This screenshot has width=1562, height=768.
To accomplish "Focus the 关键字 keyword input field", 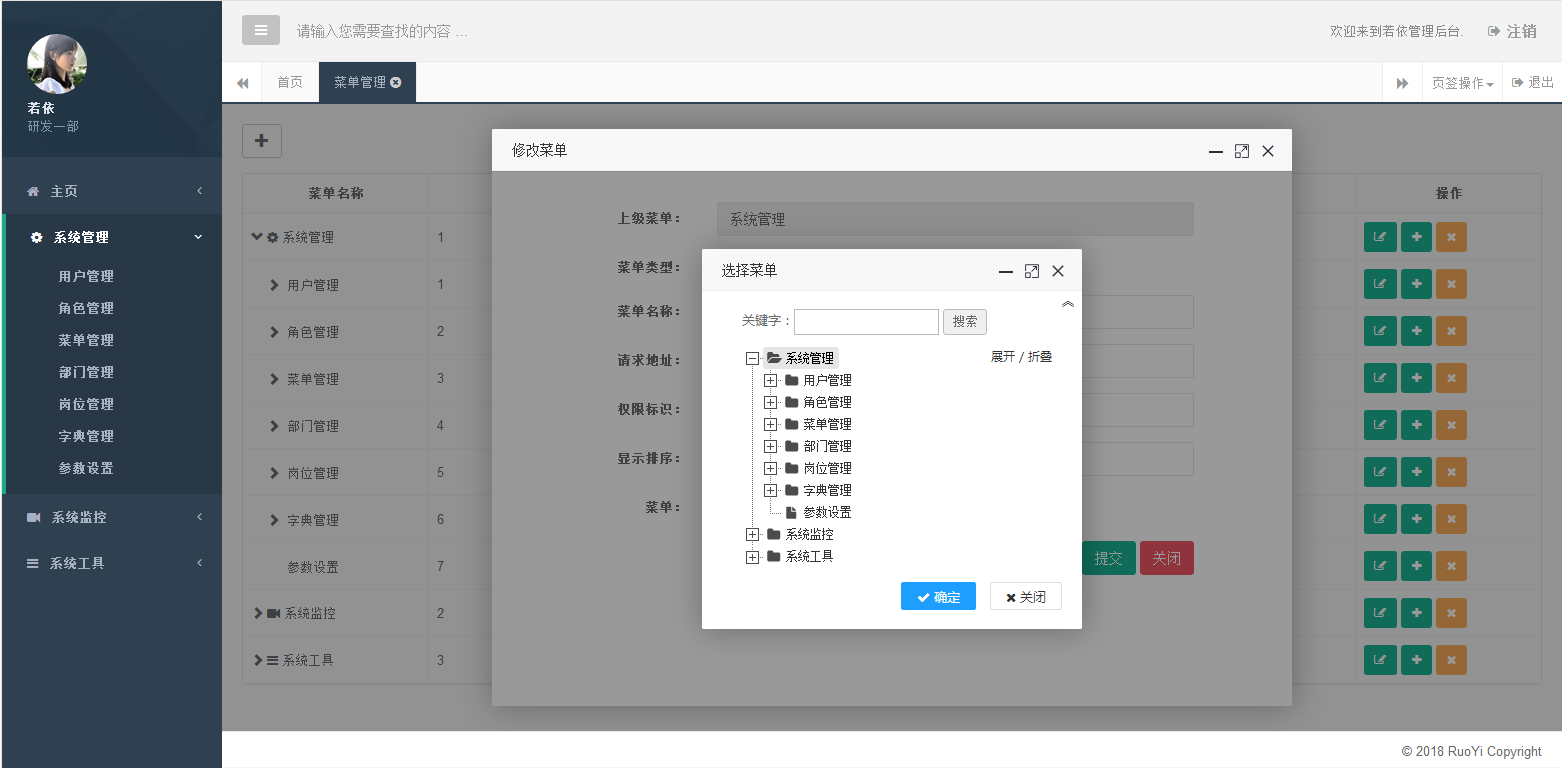I will coord(866,321).
